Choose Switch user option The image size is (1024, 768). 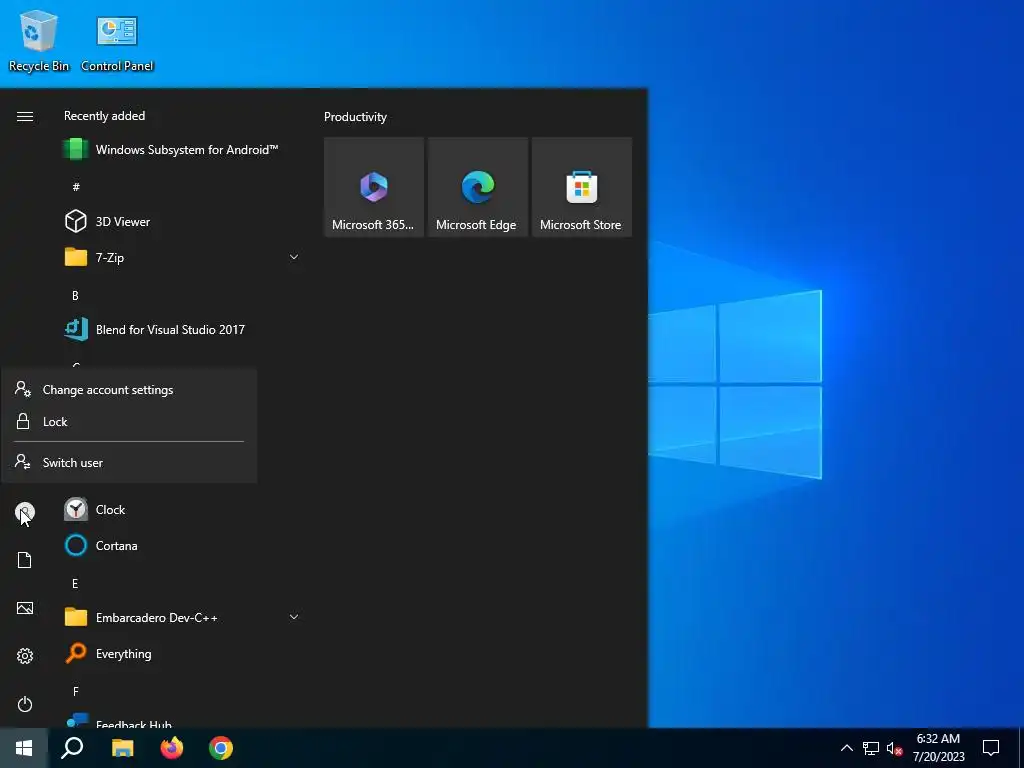[x=129, y=462]
